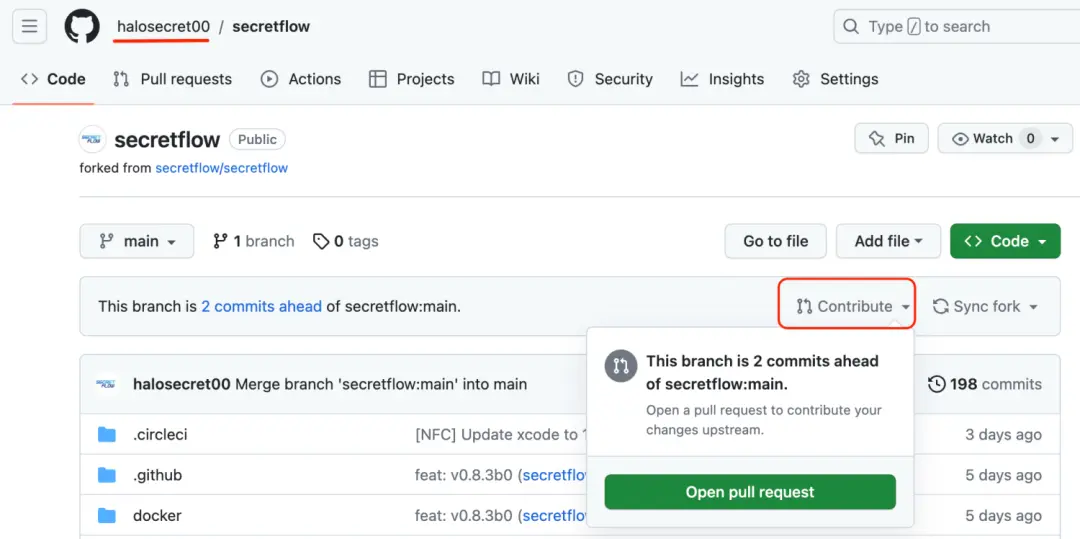Click the halosecret00 commit author name
This screenshot has width=1080, height=539.
182,384
